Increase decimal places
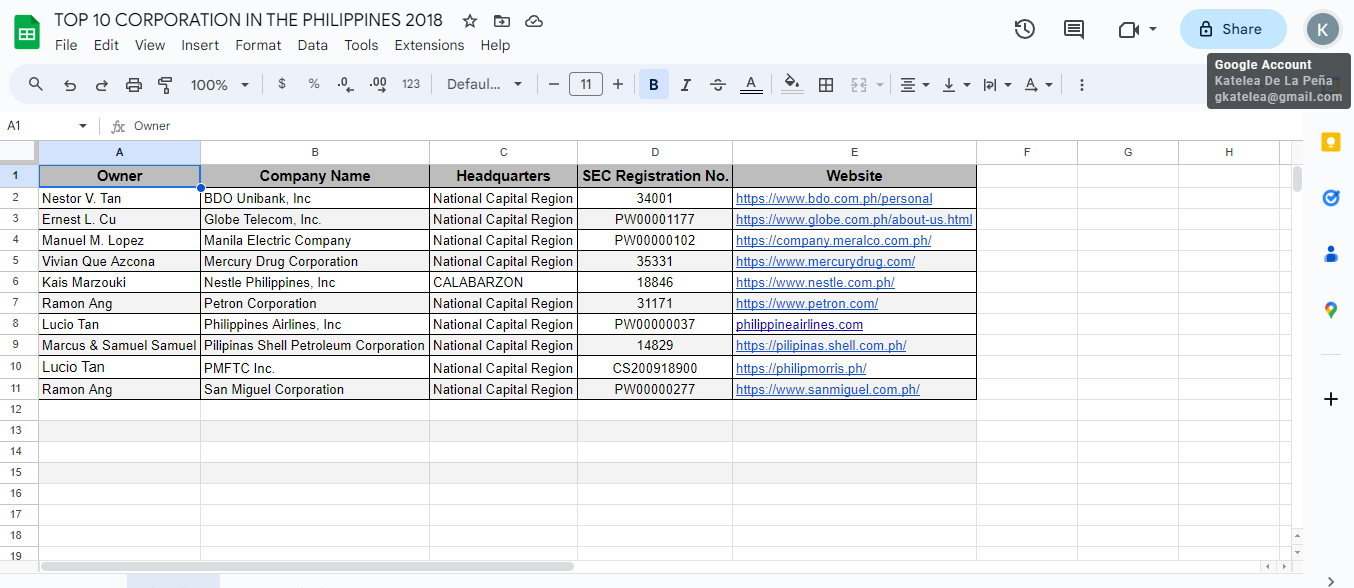This screenshot has width=1354, height=588. tap(378, 85)
